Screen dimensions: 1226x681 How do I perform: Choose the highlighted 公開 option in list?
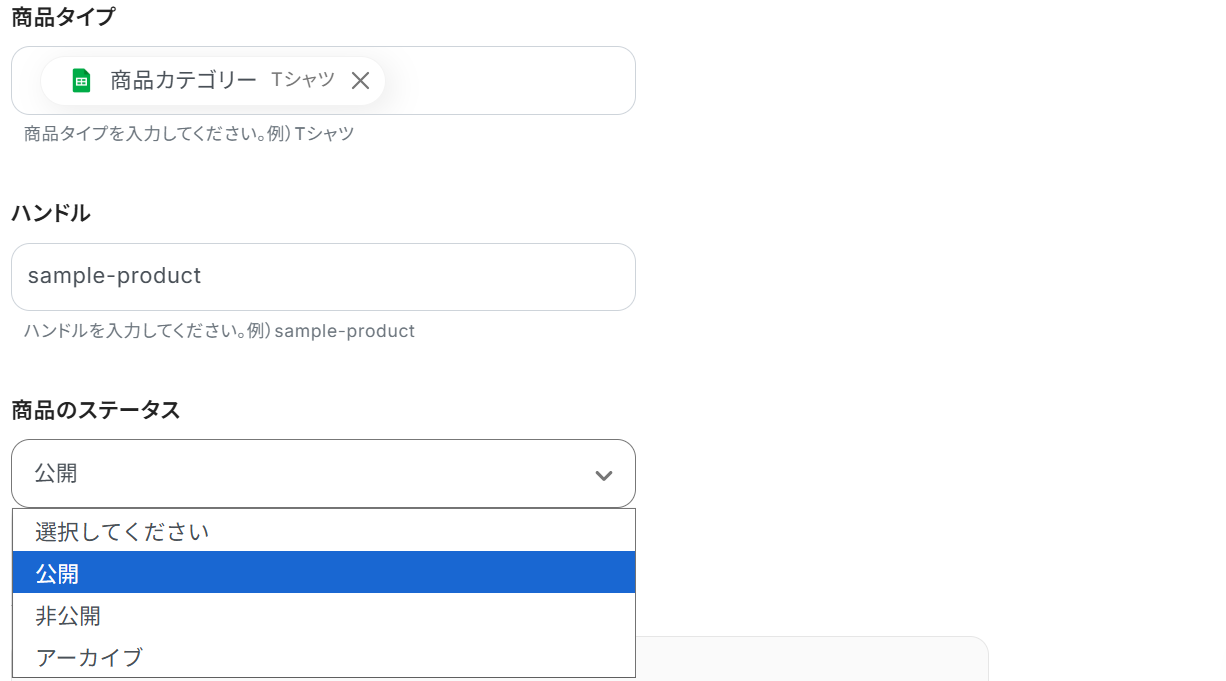57,573
